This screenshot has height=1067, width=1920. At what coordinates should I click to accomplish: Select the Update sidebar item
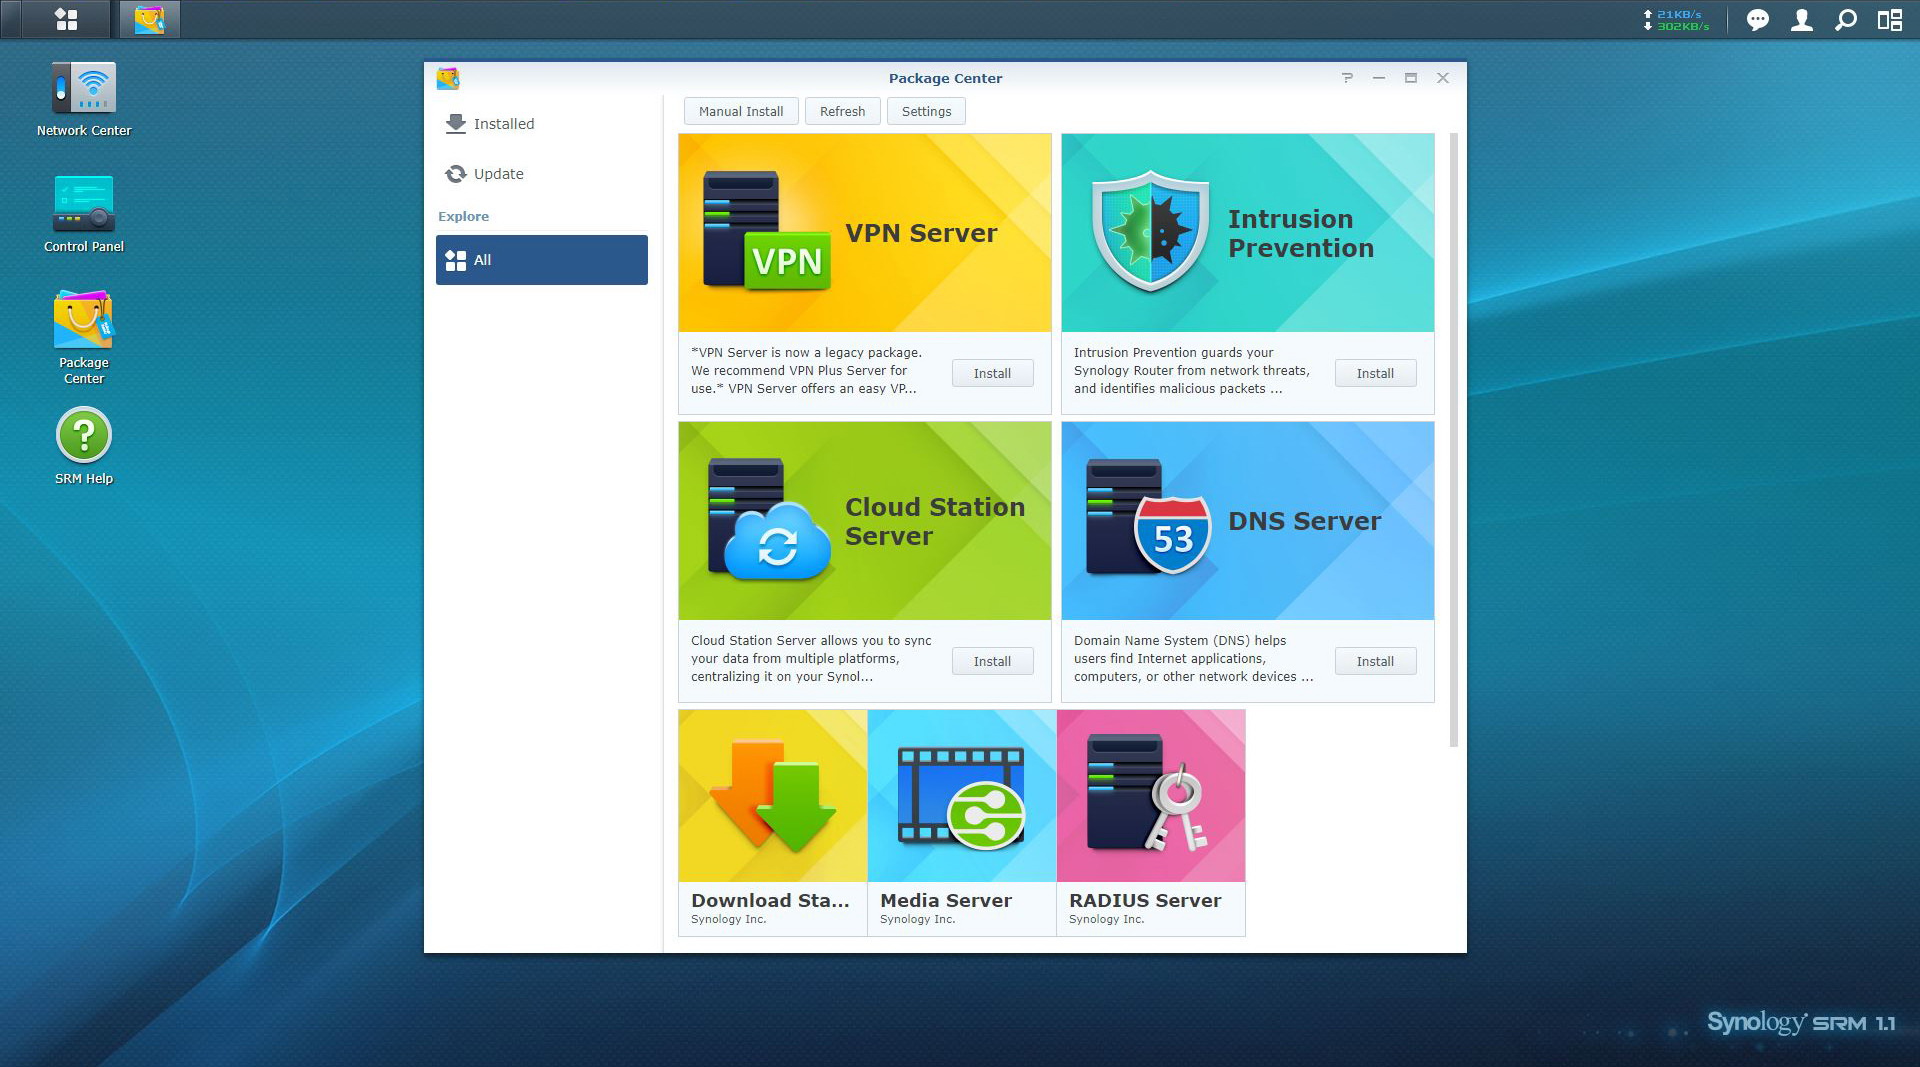542,174
